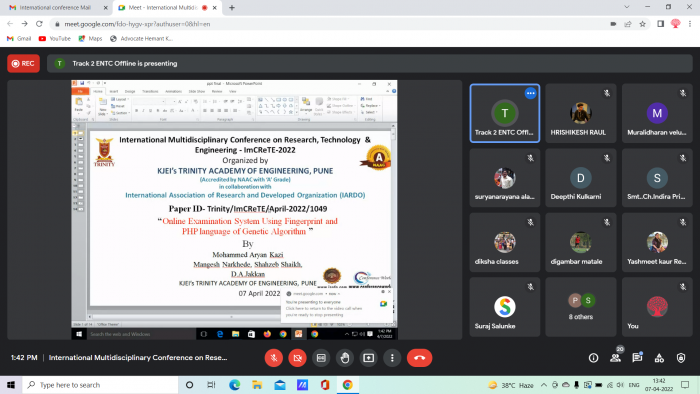The height and width of the screenshot is (394, 700).
Task: Toggle the camera on/off button
Action: tap(297, 358)
